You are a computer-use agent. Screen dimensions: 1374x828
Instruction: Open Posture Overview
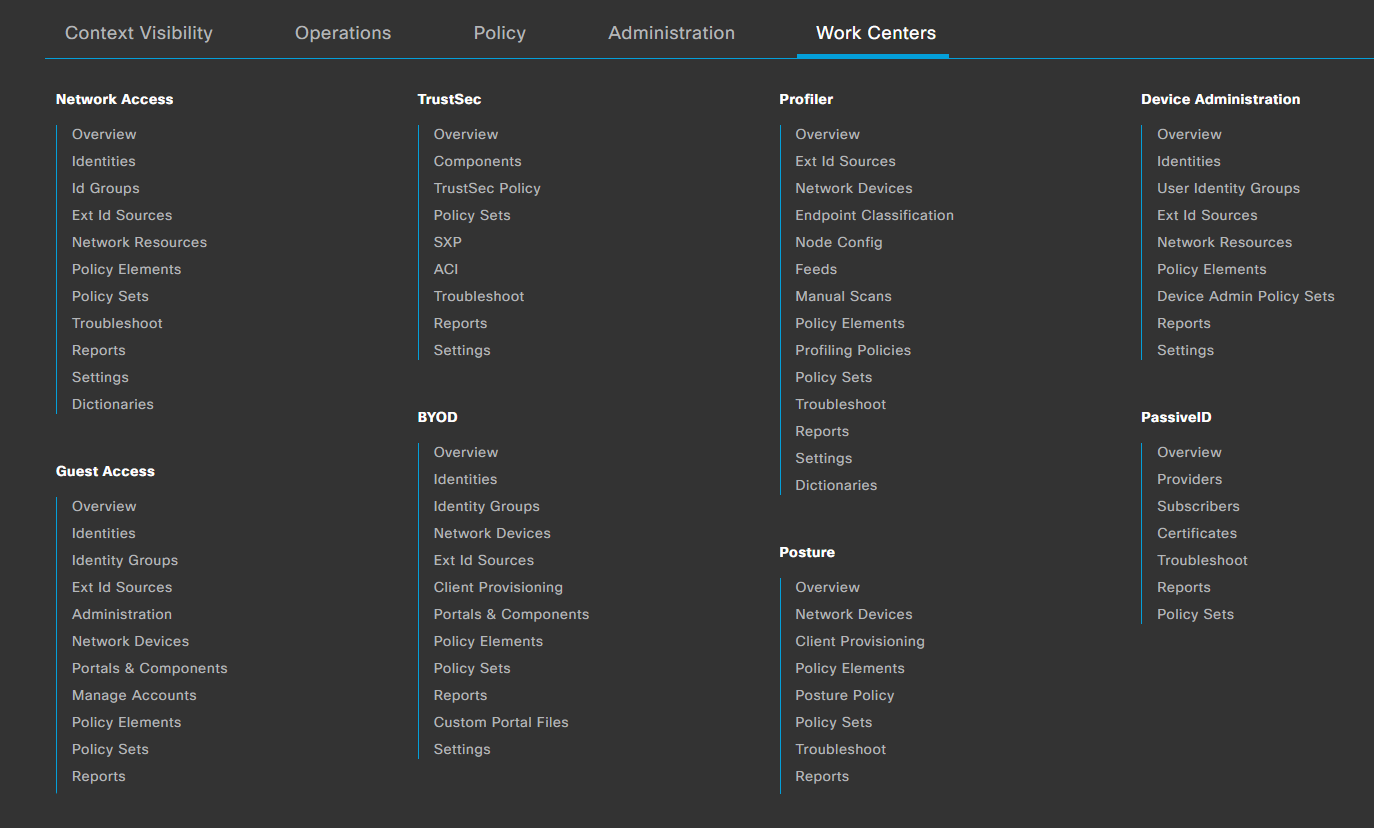(828, 587)
